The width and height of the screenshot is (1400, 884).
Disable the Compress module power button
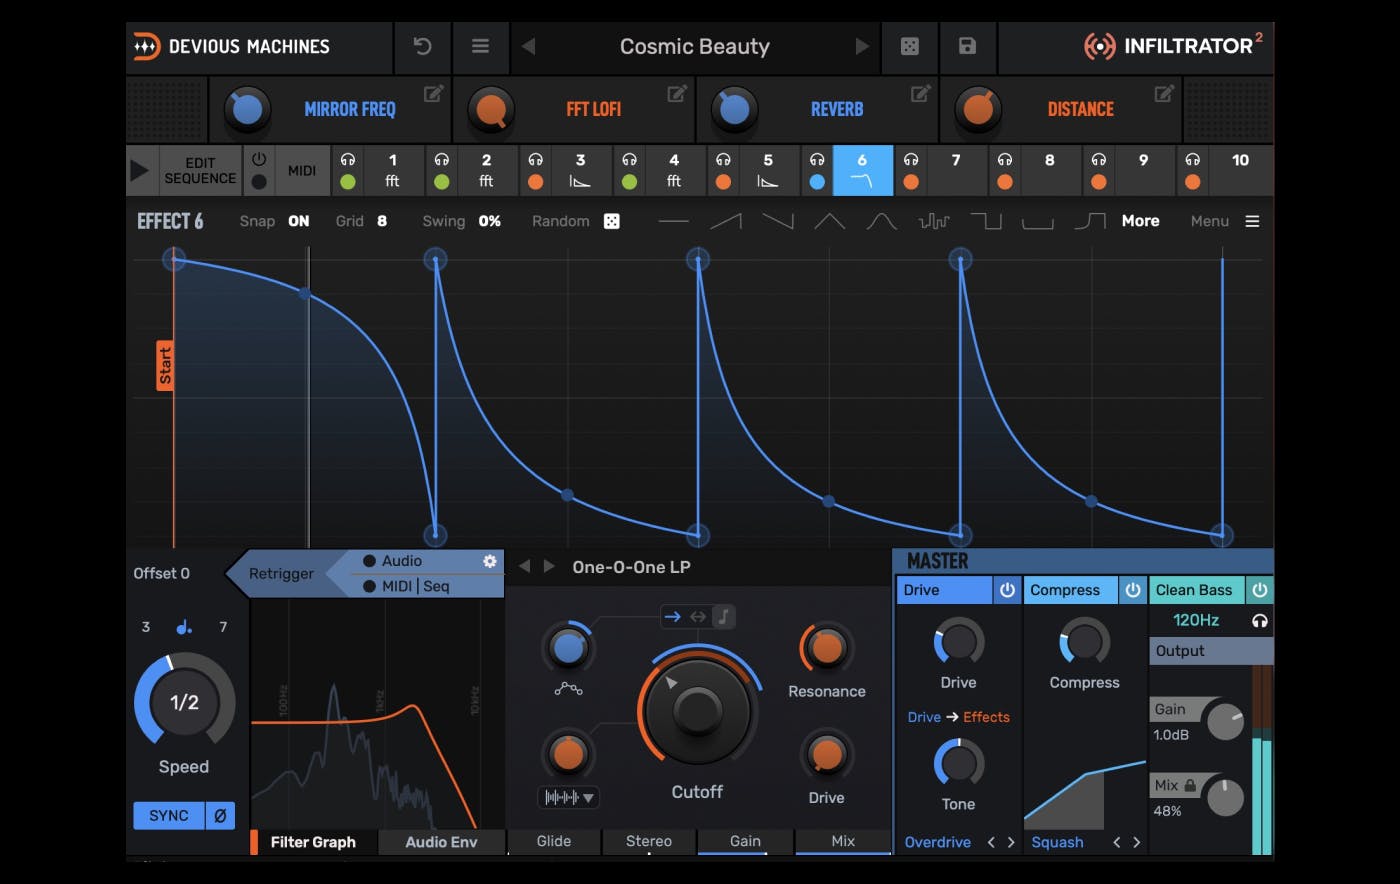coord(1132,590)
